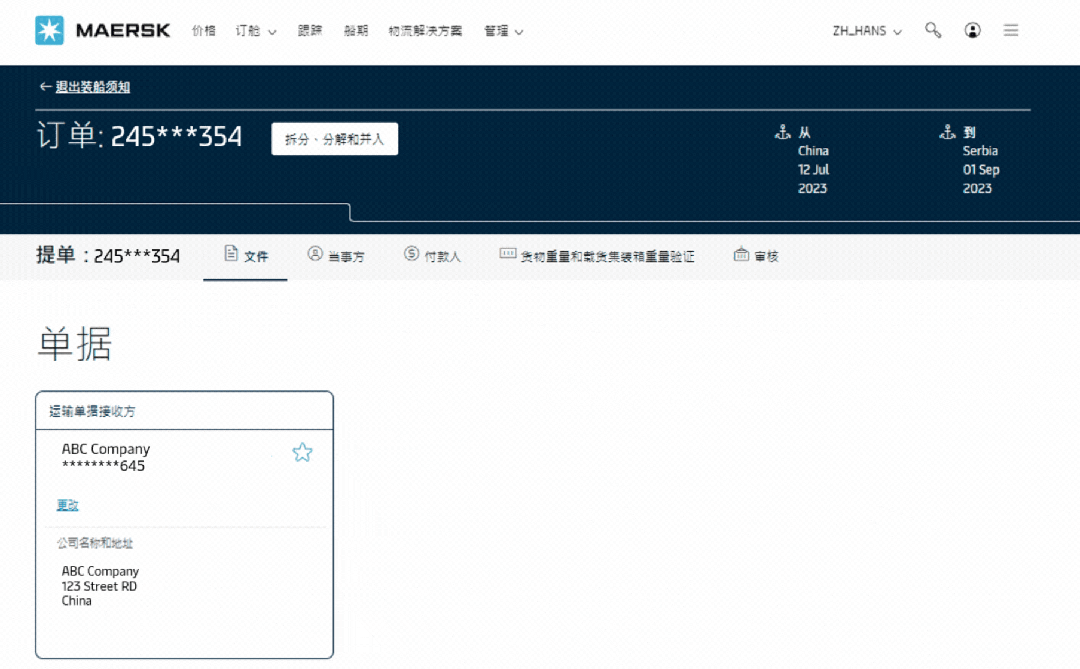This screenshot has width=1080, height=669.
Task: Open the user account icon
Action: 972,30
